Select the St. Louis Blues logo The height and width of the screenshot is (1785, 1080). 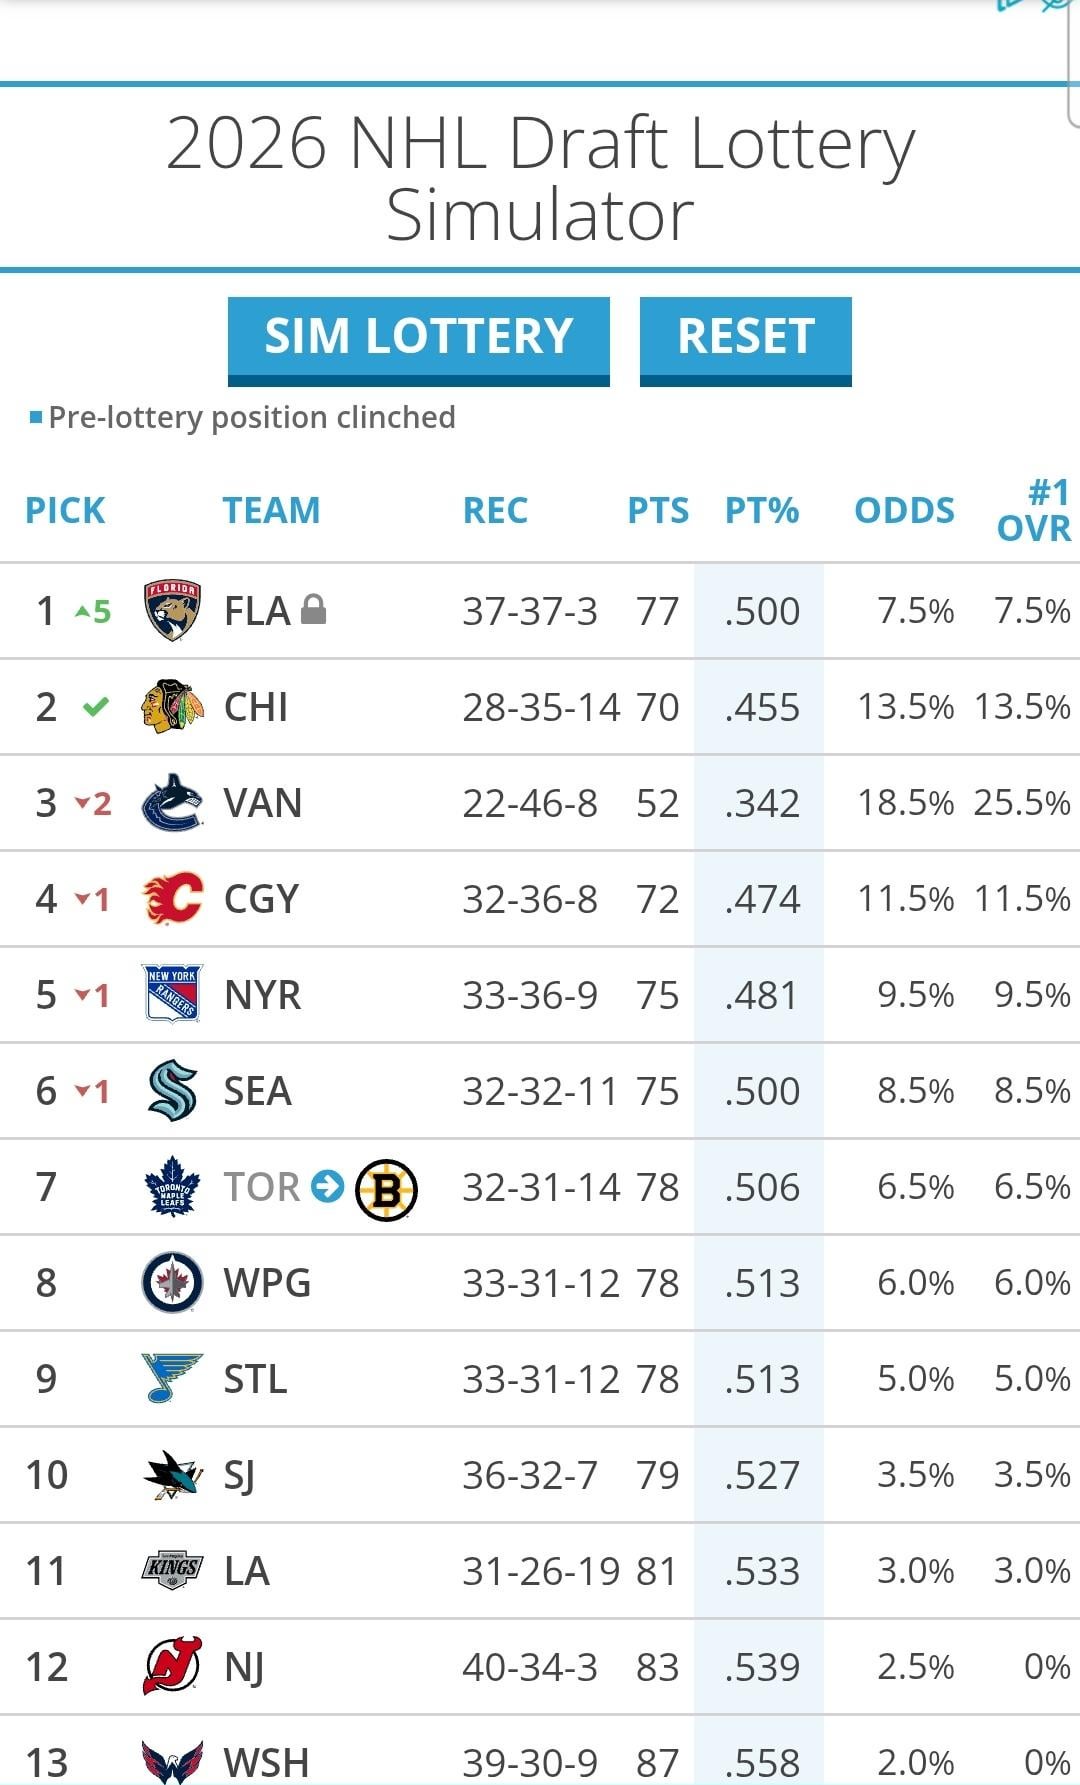coord(172,1378)
